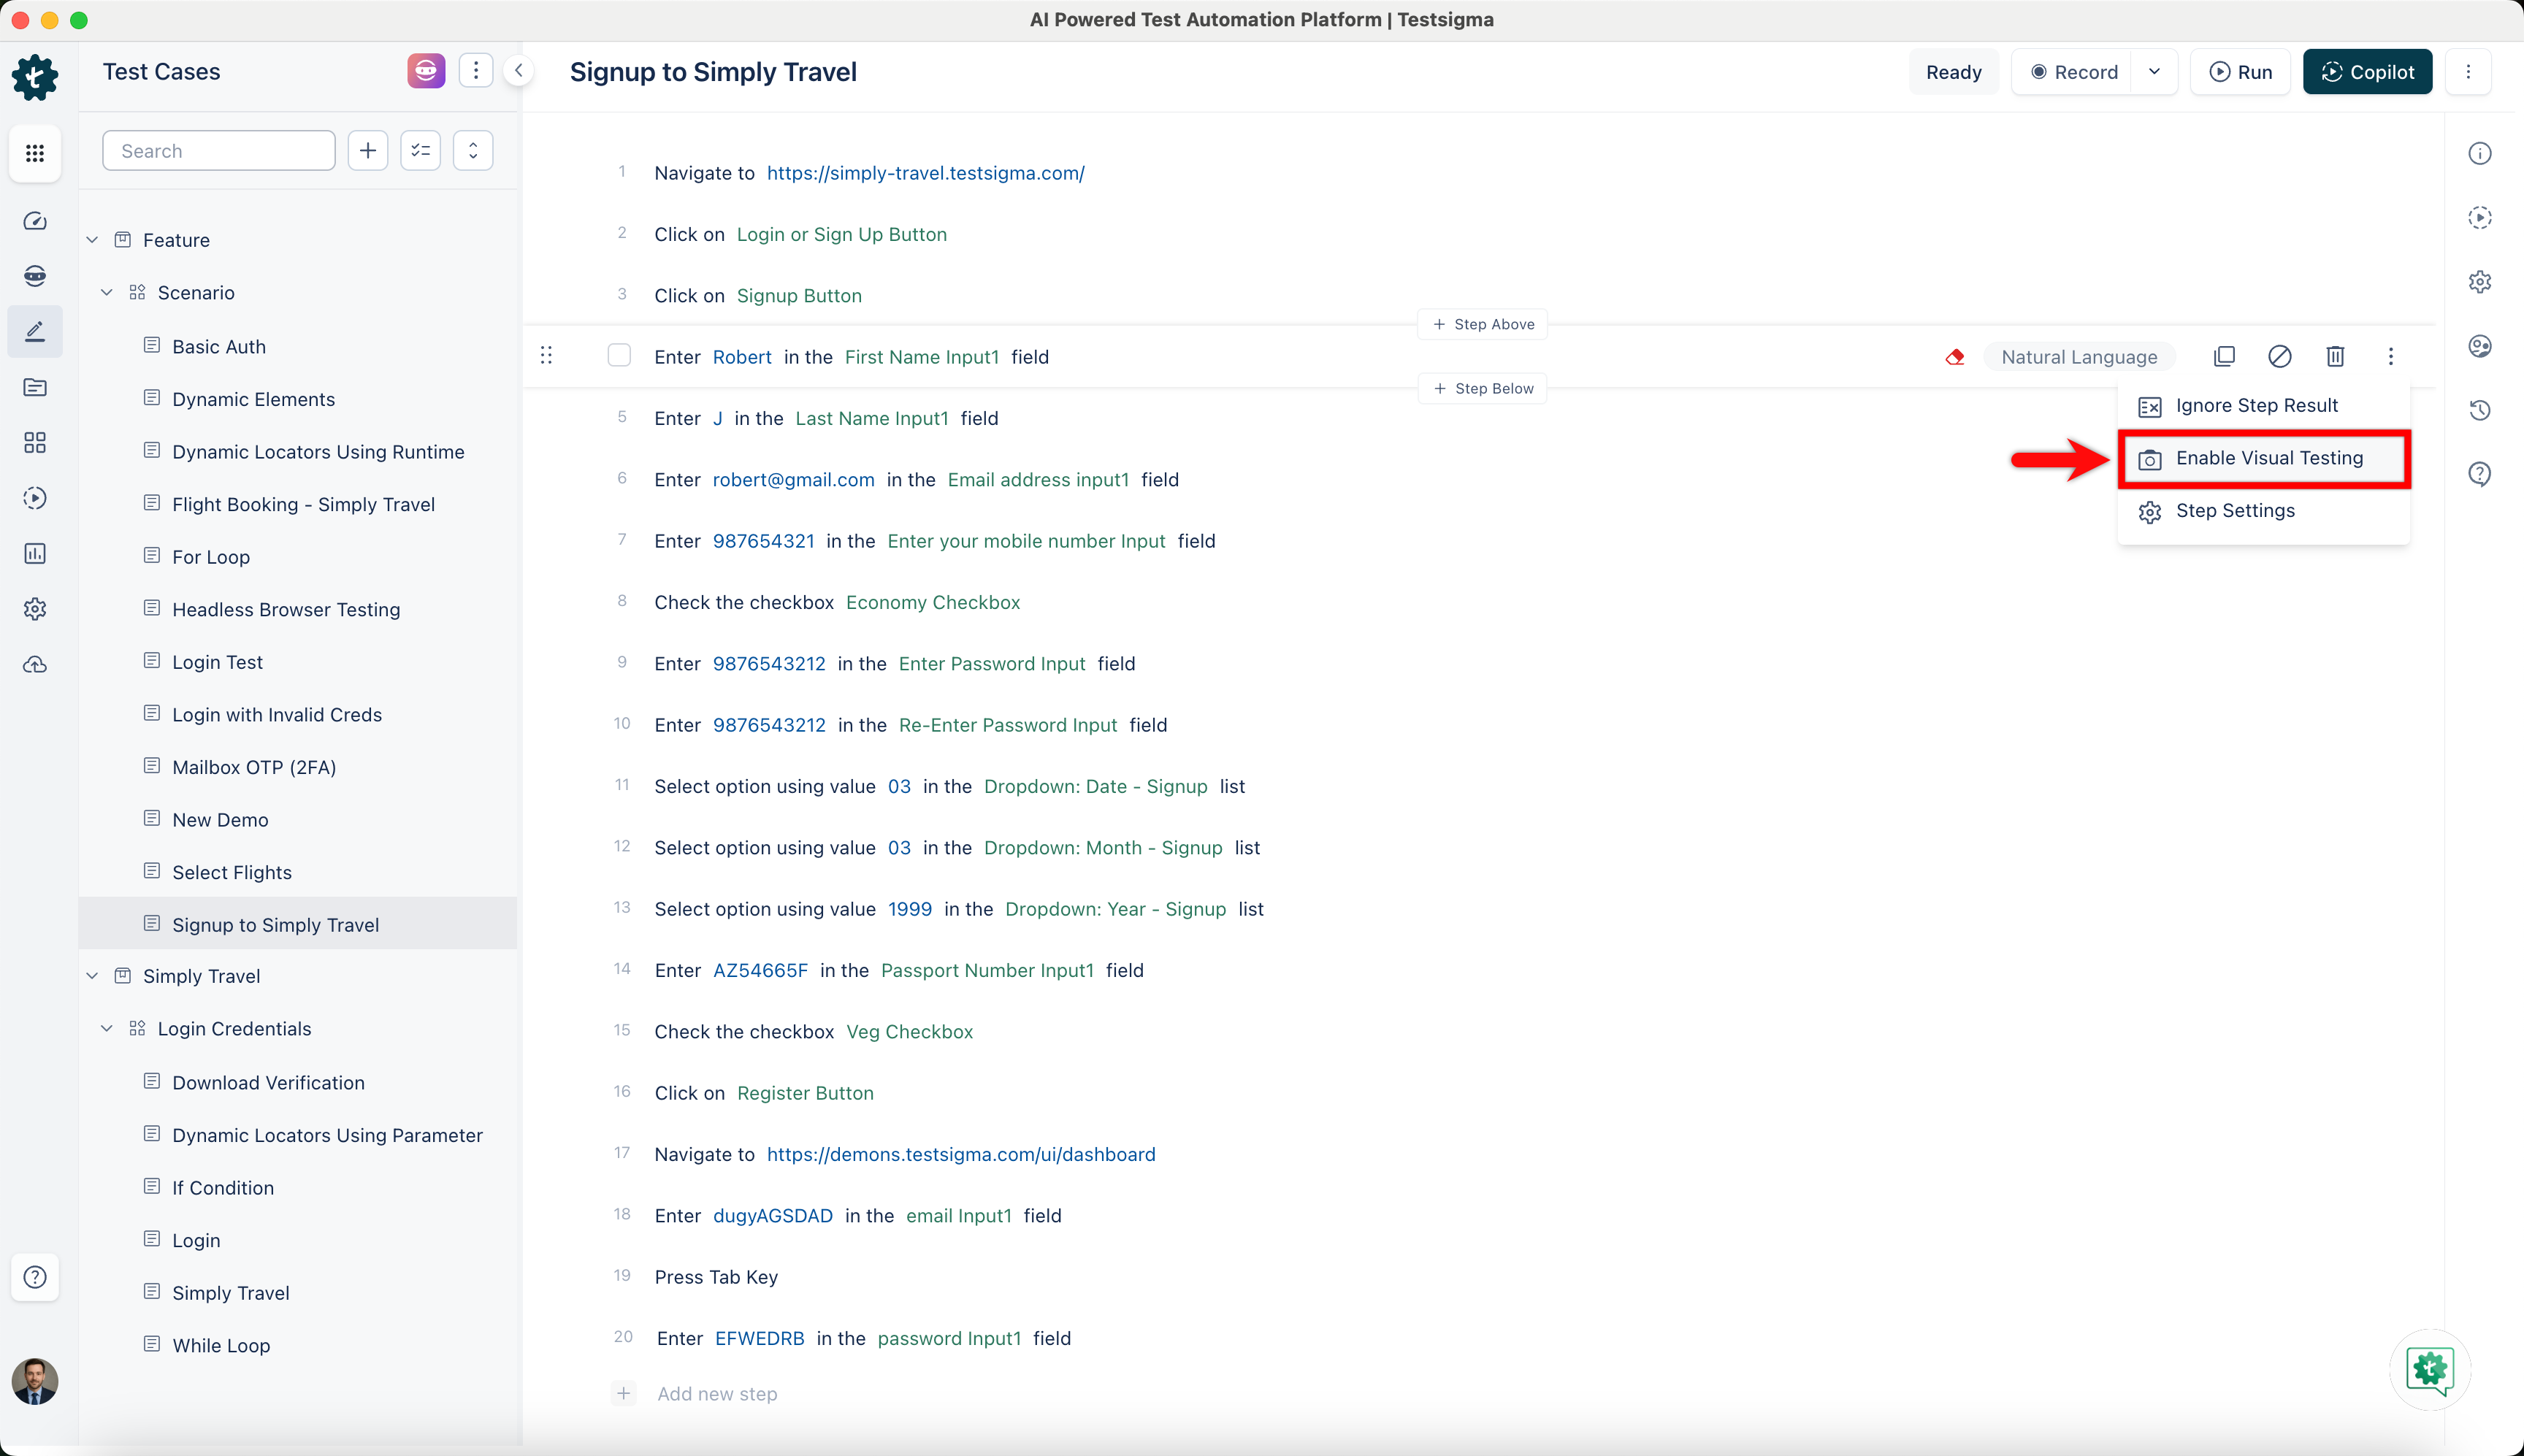Click the red eraser icon on step 4

click(1954, 357)
